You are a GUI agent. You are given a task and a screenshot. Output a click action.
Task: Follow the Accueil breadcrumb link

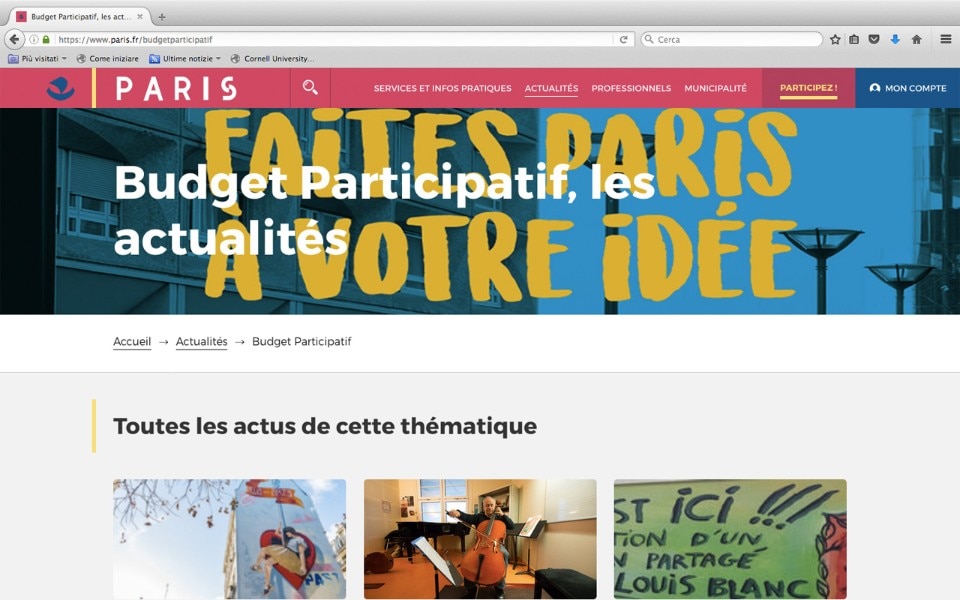tap(132, 342)
